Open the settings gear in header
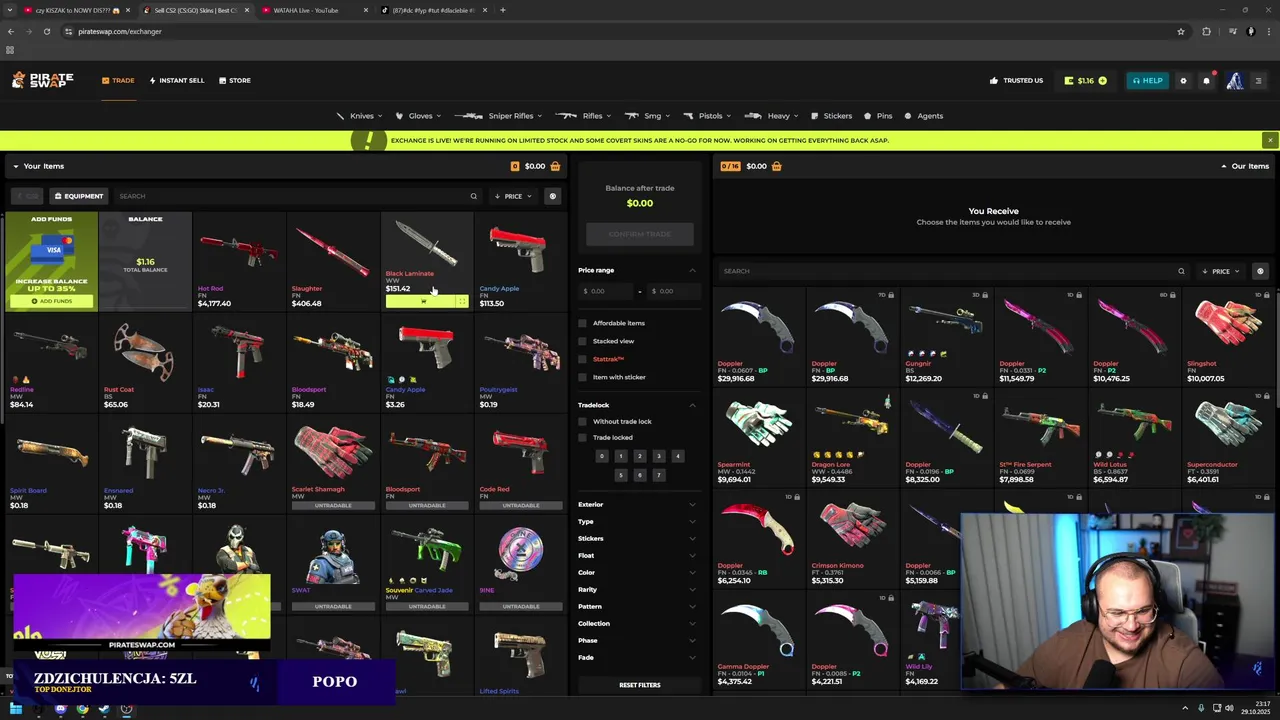Image resolution: width=1280 pixels, height=720 pixels. click(1183, 81)
